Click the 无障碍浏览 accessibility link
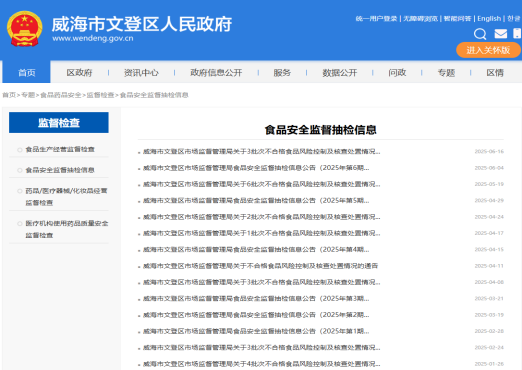Image resolution: width=522 pixels, height=370 pixels. click(420, 18)
